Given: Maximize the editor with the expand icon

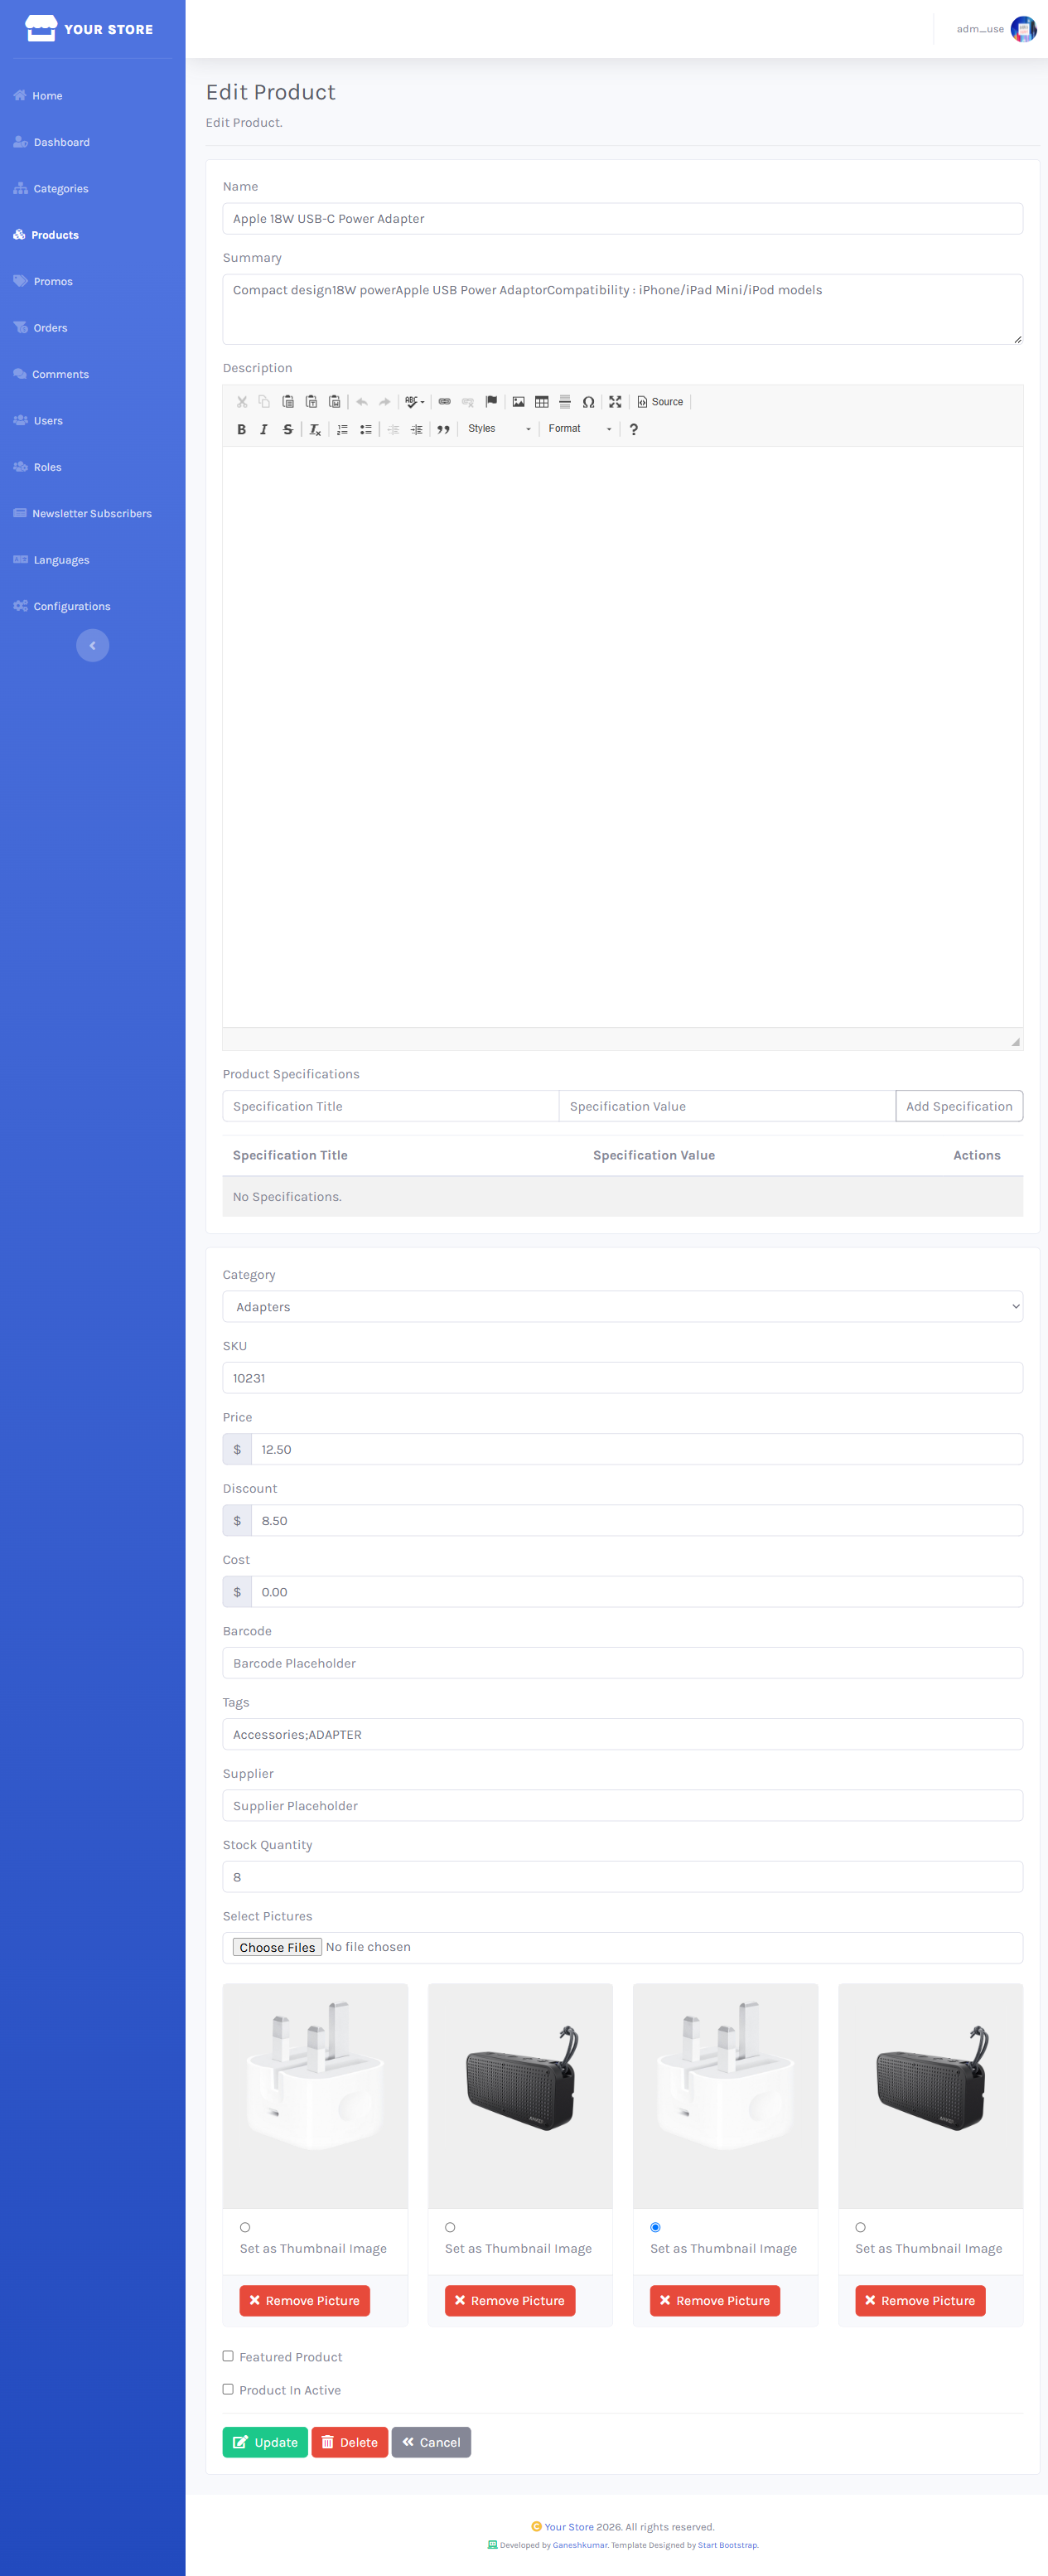Looking at the screenshot, I should 615,402.
